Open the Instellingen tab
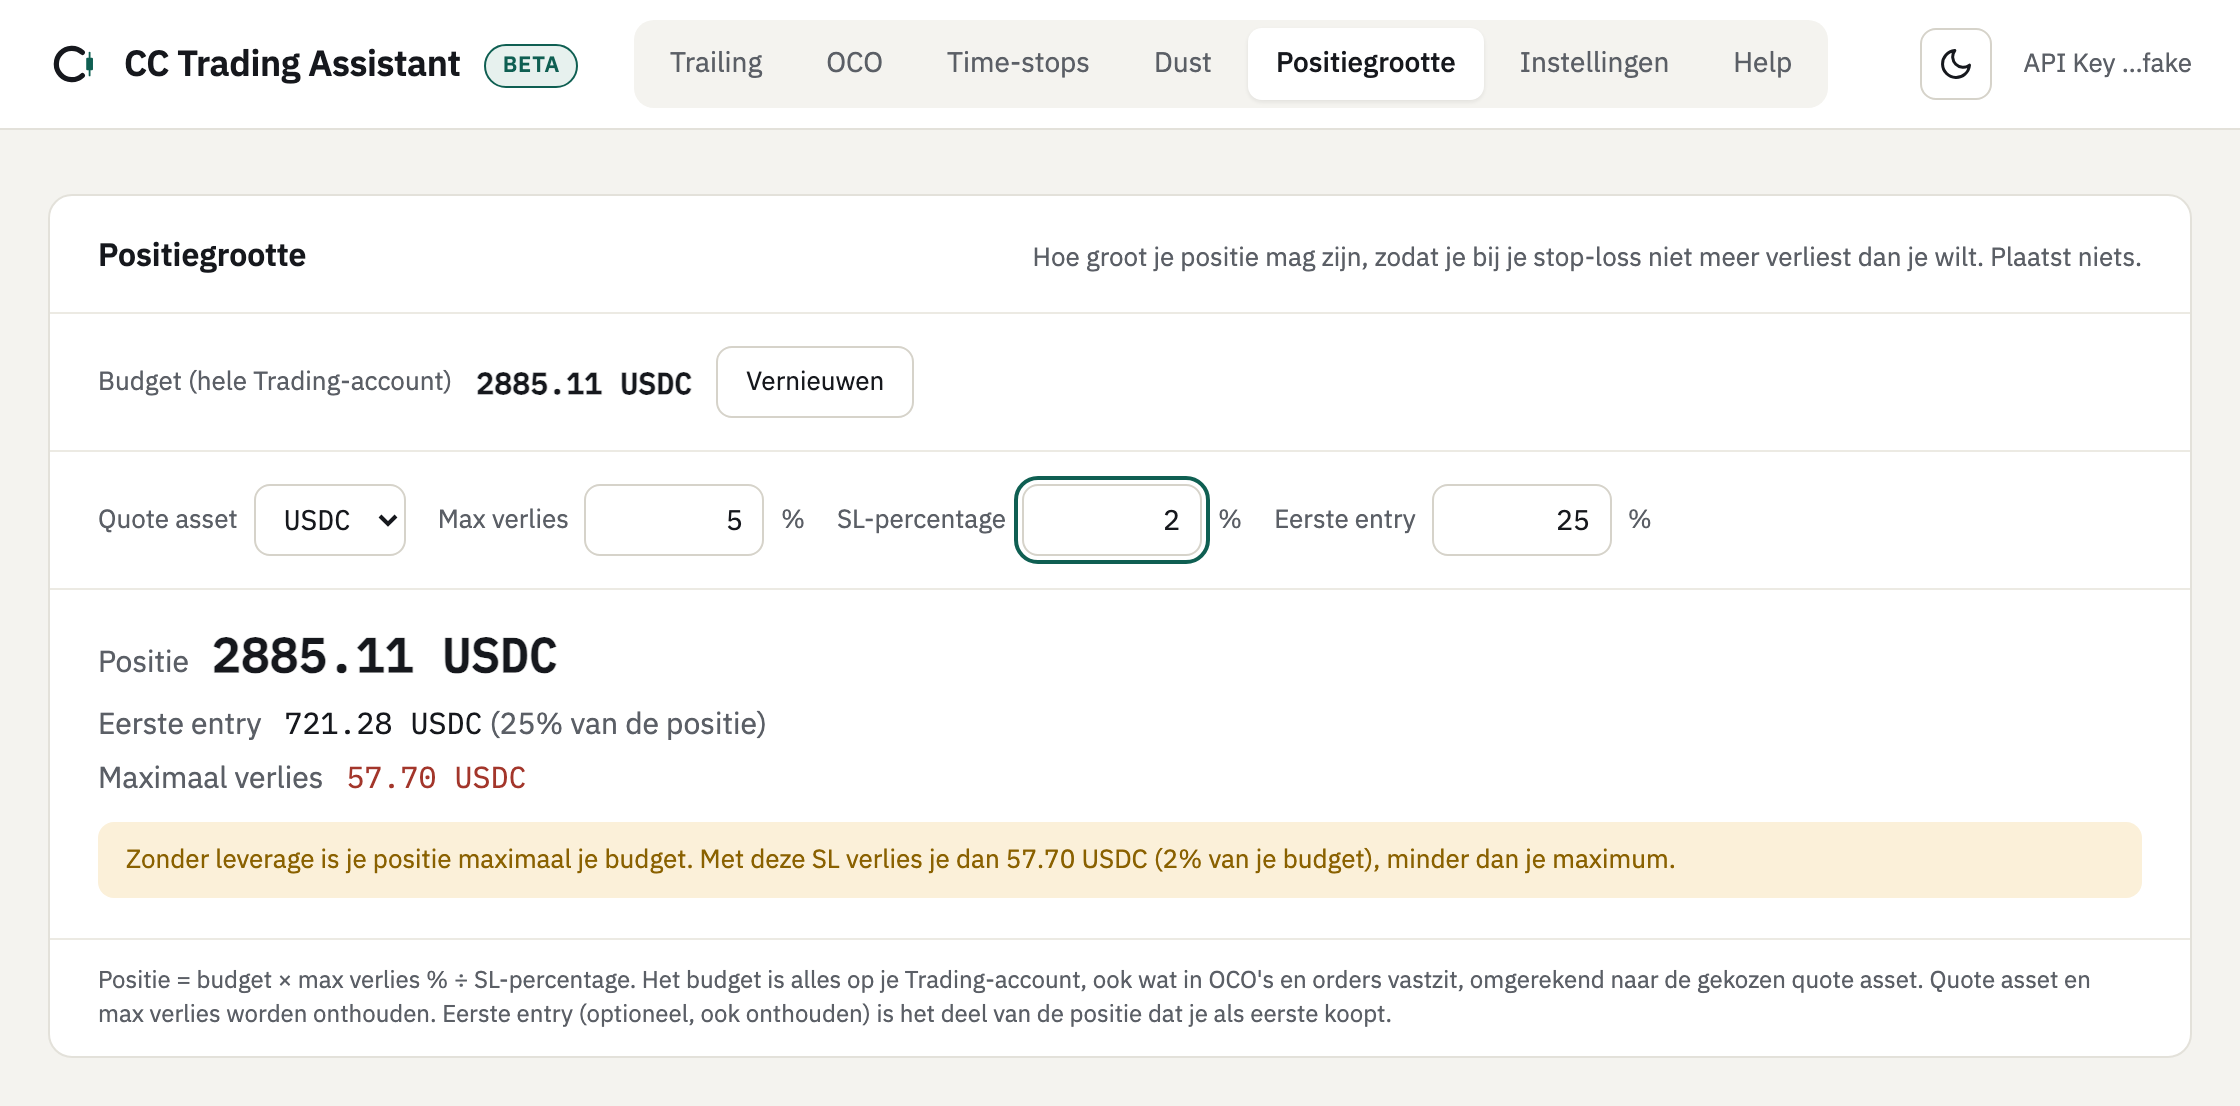 point(1594,63)
